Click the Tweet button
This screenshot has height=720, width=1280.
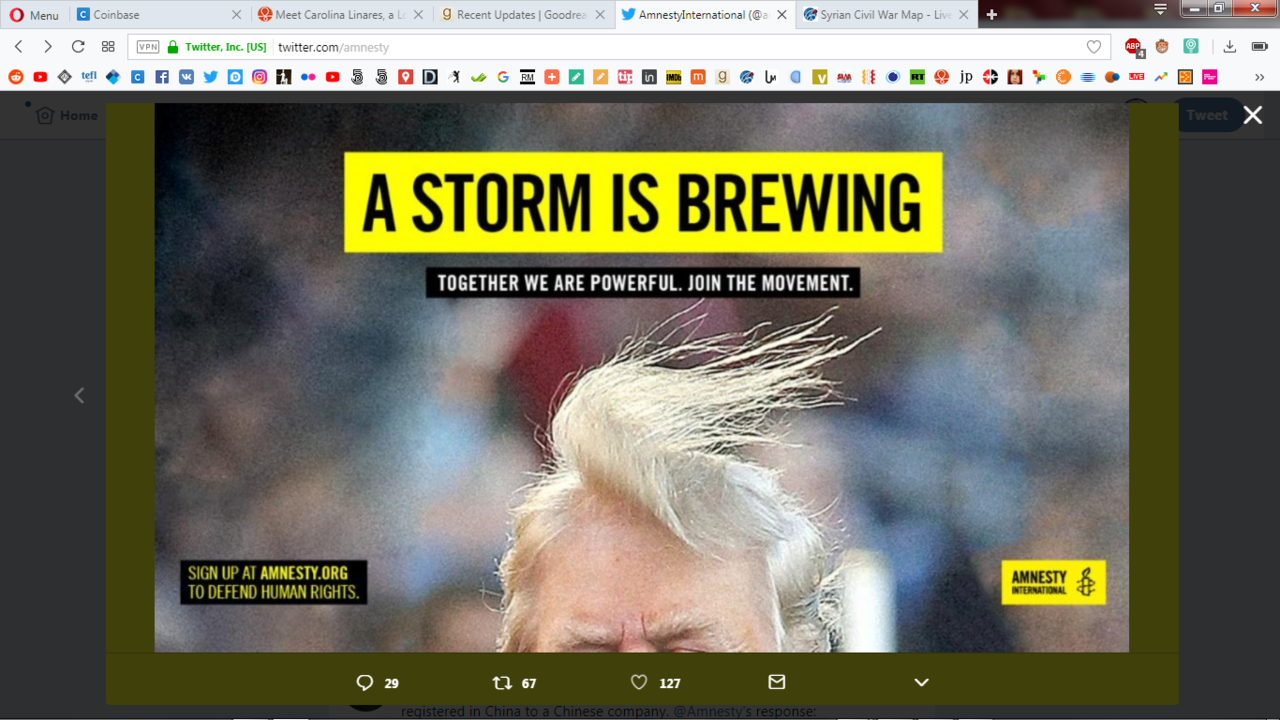[x=1206, y=115]
